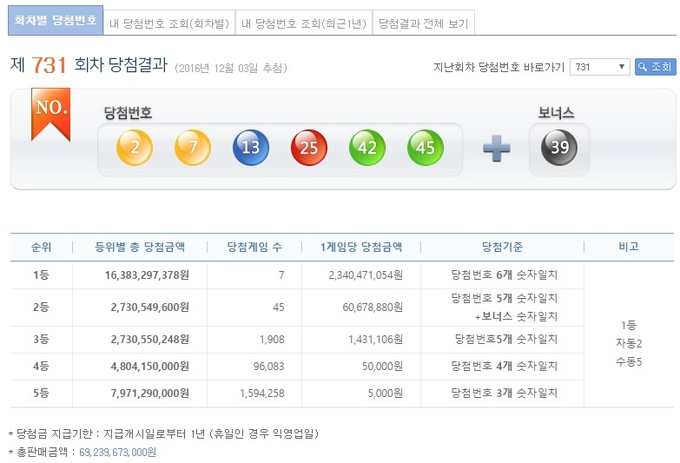Click the green lottery ball number 42
The image size is (680, 463).
[x=367, y=148]
